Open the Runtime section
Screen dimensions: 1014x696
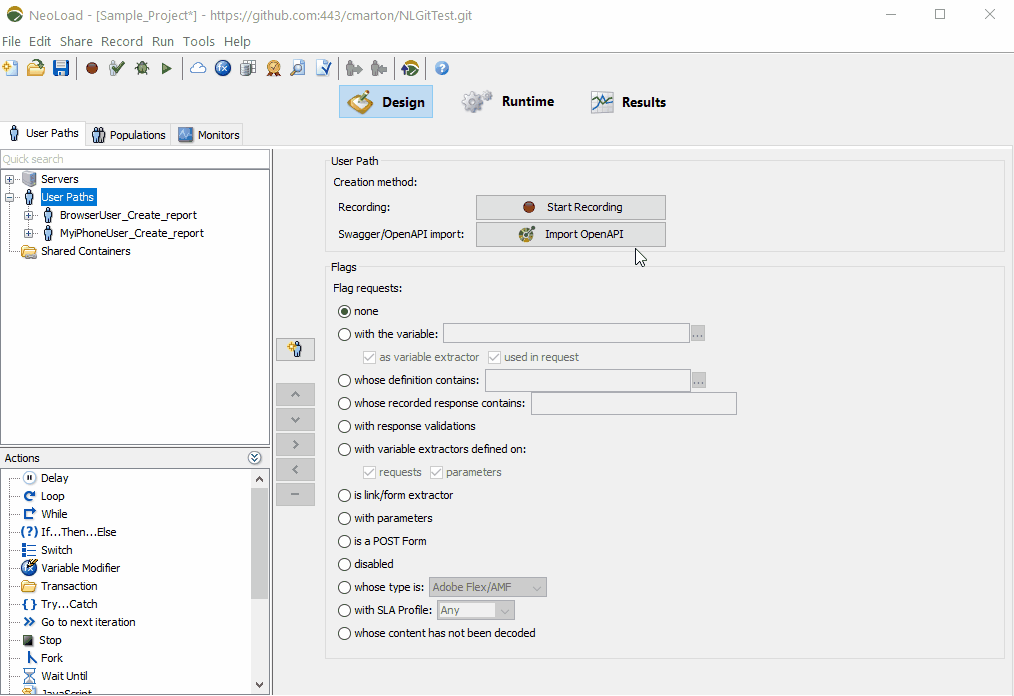[x=508, y=102]
